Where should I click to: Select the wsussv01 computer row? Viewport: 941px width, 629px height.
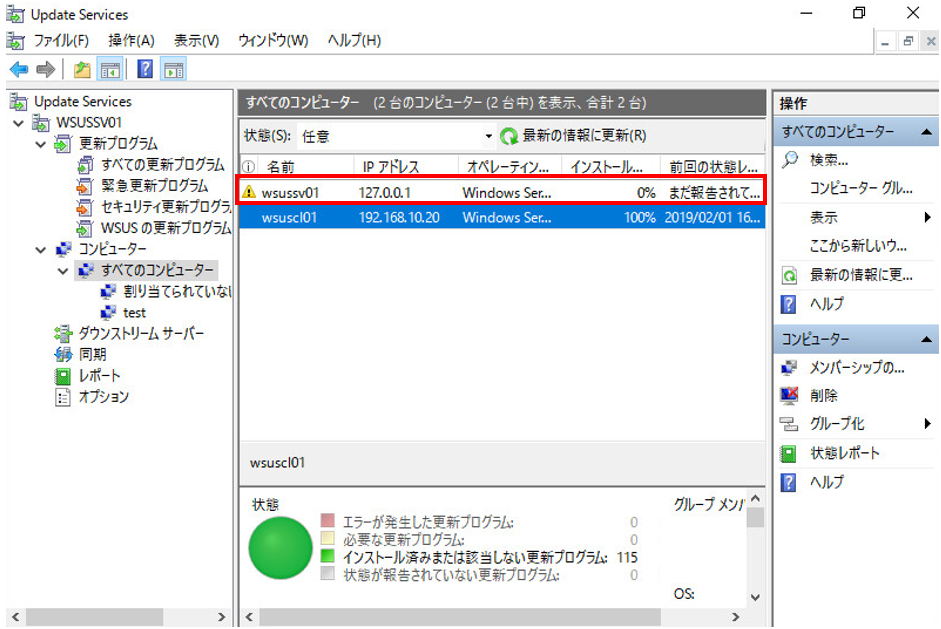[502, 193]
